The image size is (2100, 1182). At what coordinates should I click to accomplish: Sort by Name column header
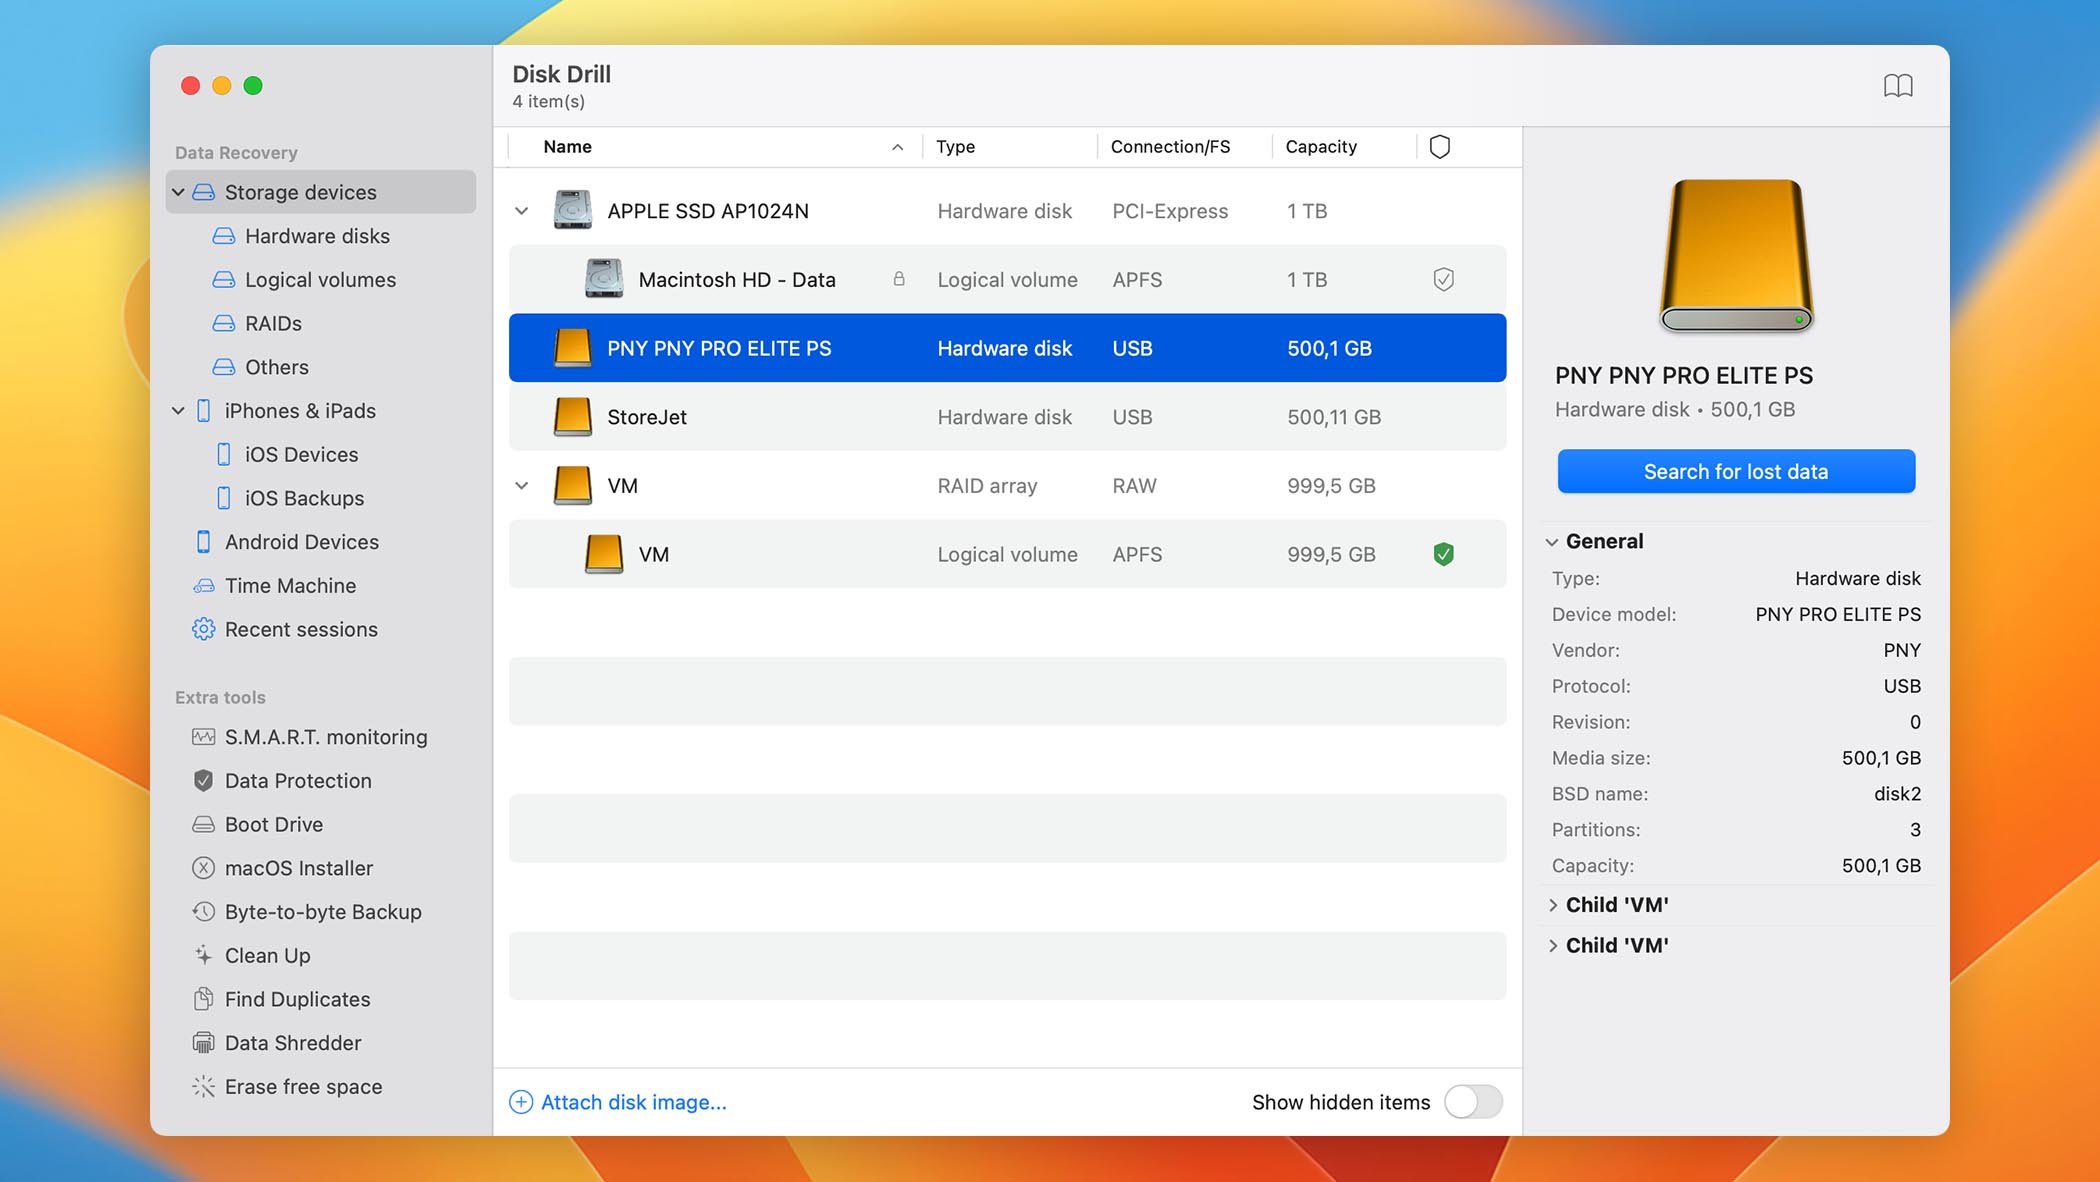[x=568, y=147]
